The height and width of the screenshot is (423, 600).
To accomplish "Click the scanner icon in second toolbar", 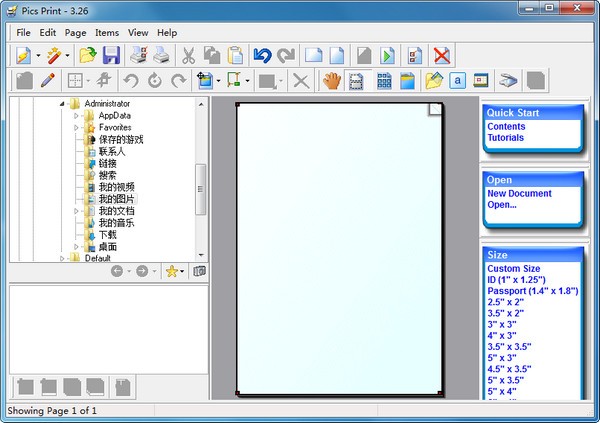I will tap(508, 81).
